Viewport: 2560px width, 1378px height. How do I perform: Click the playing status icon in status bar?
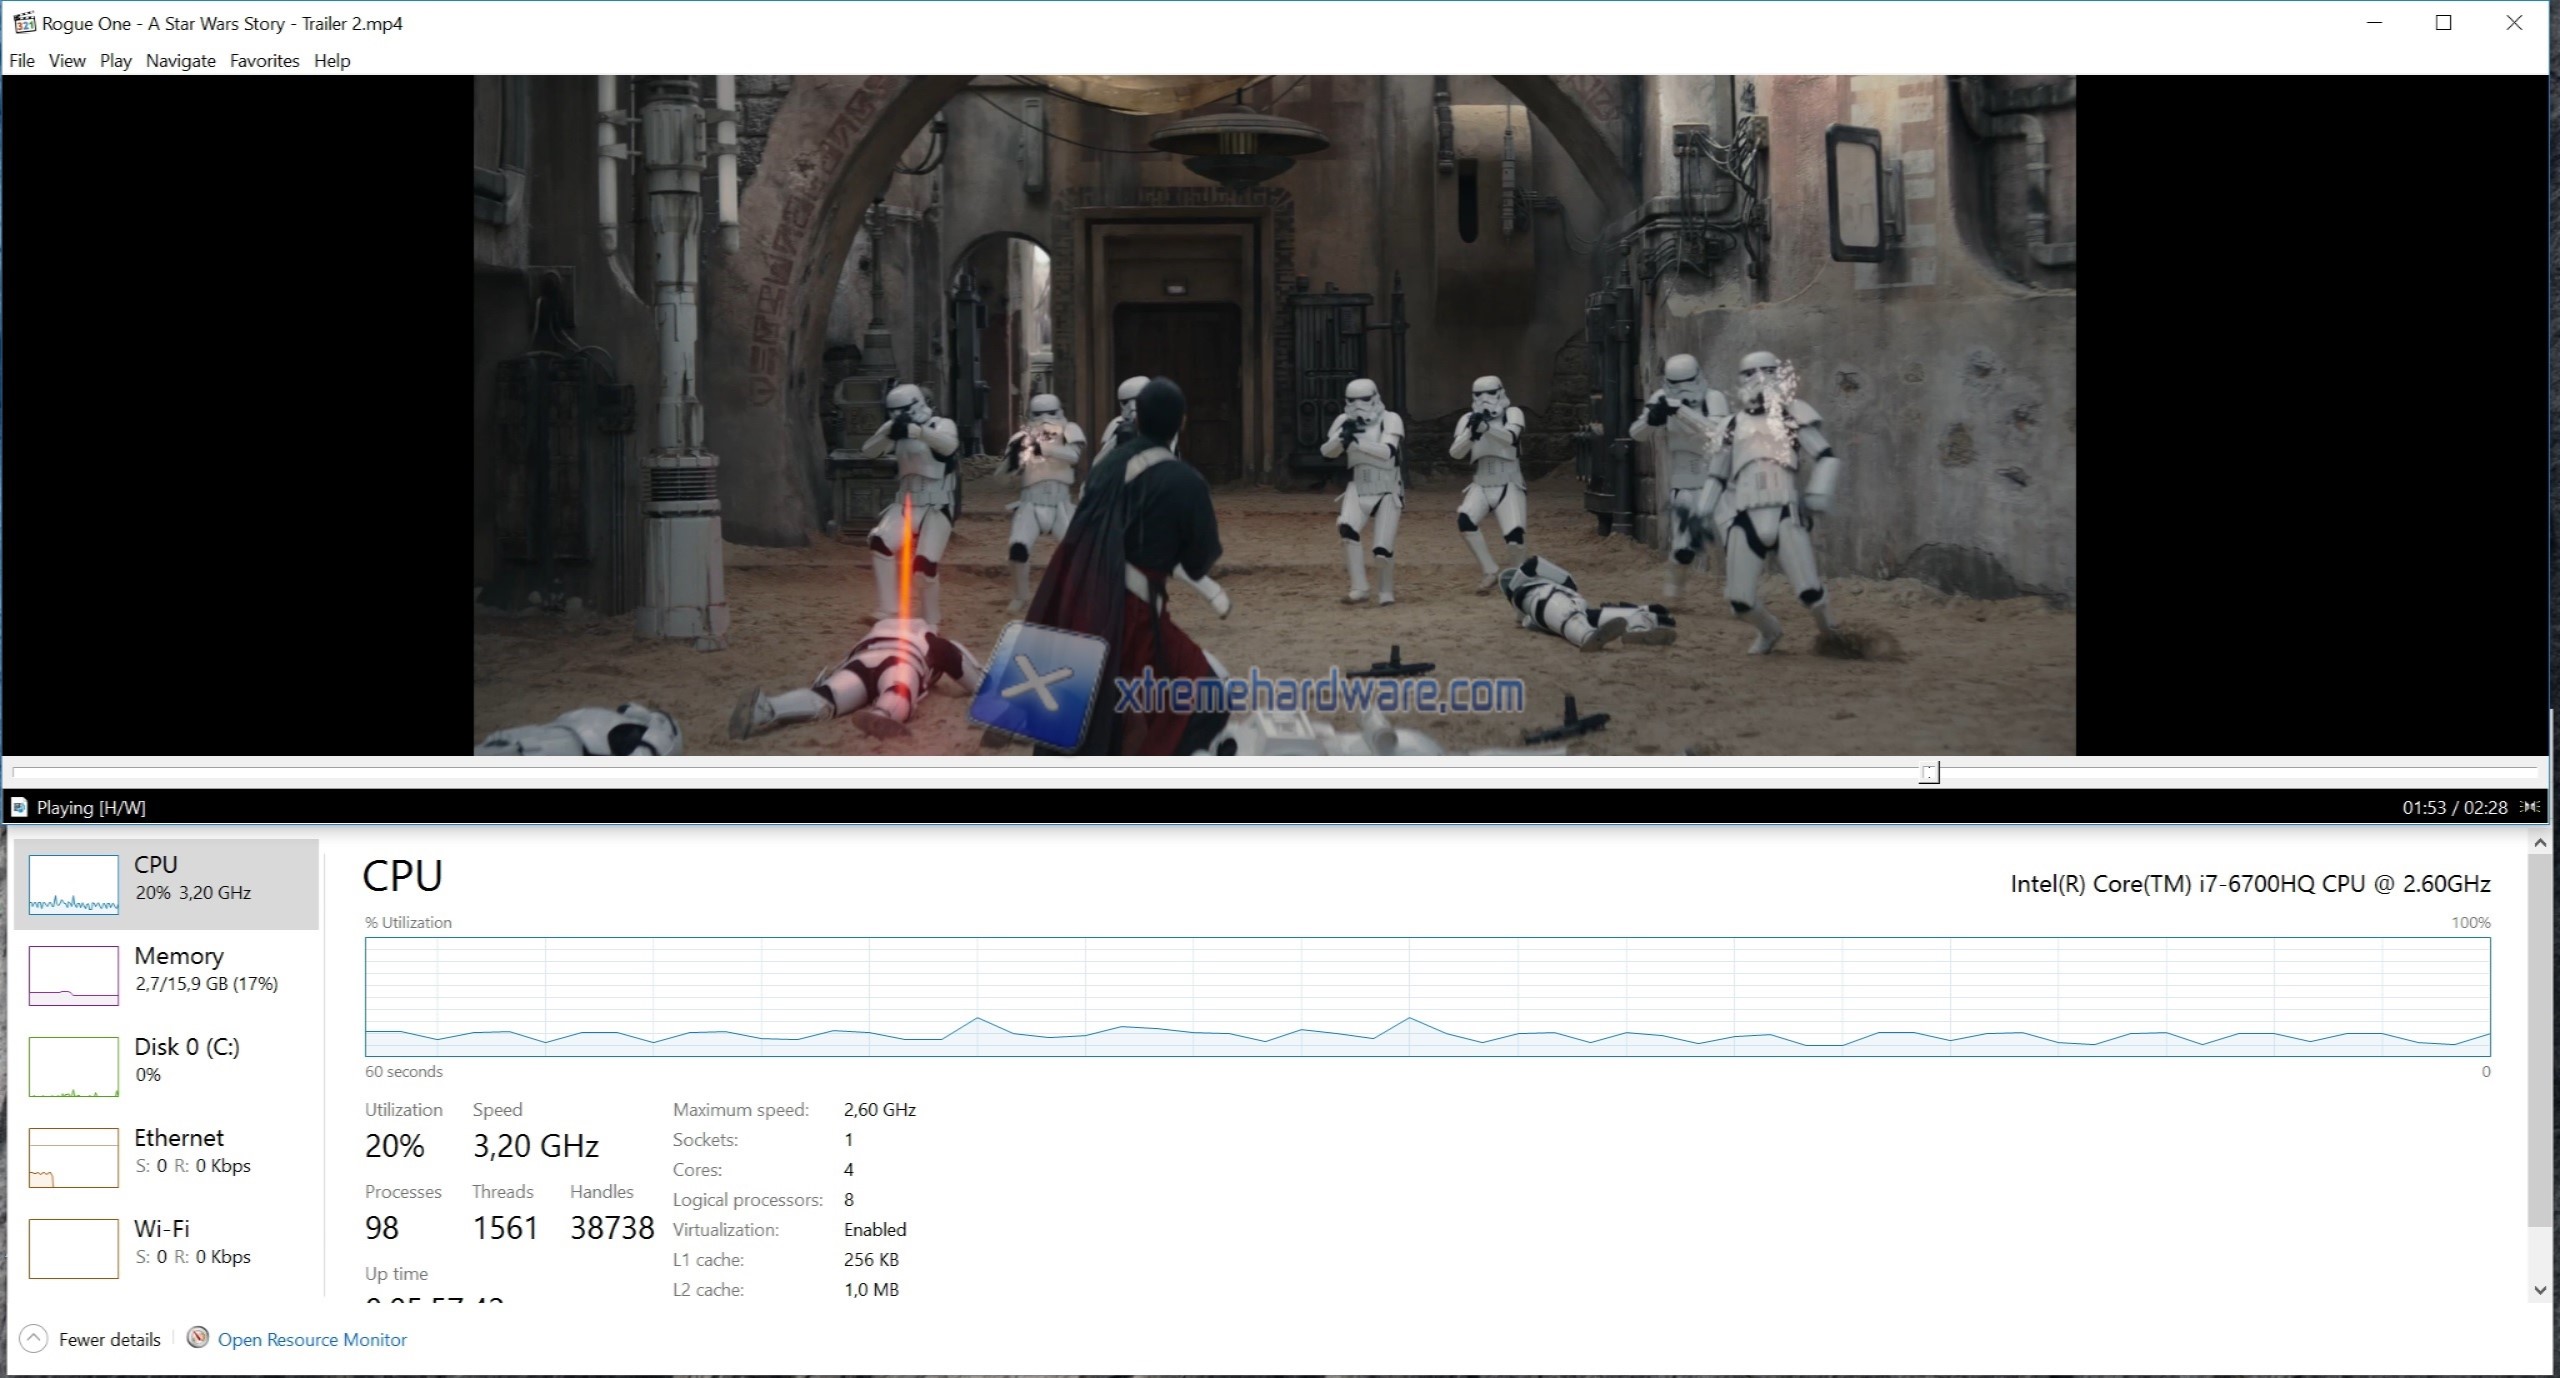pyautogui.click(x=19, y=807)
